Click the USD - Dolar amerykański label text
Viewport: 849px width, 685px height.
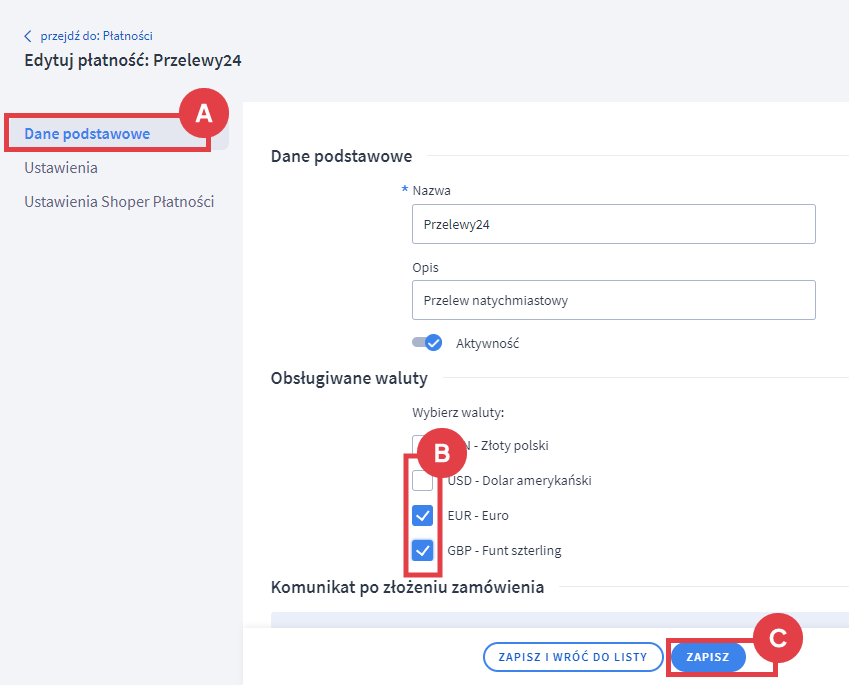pos(519,480)
